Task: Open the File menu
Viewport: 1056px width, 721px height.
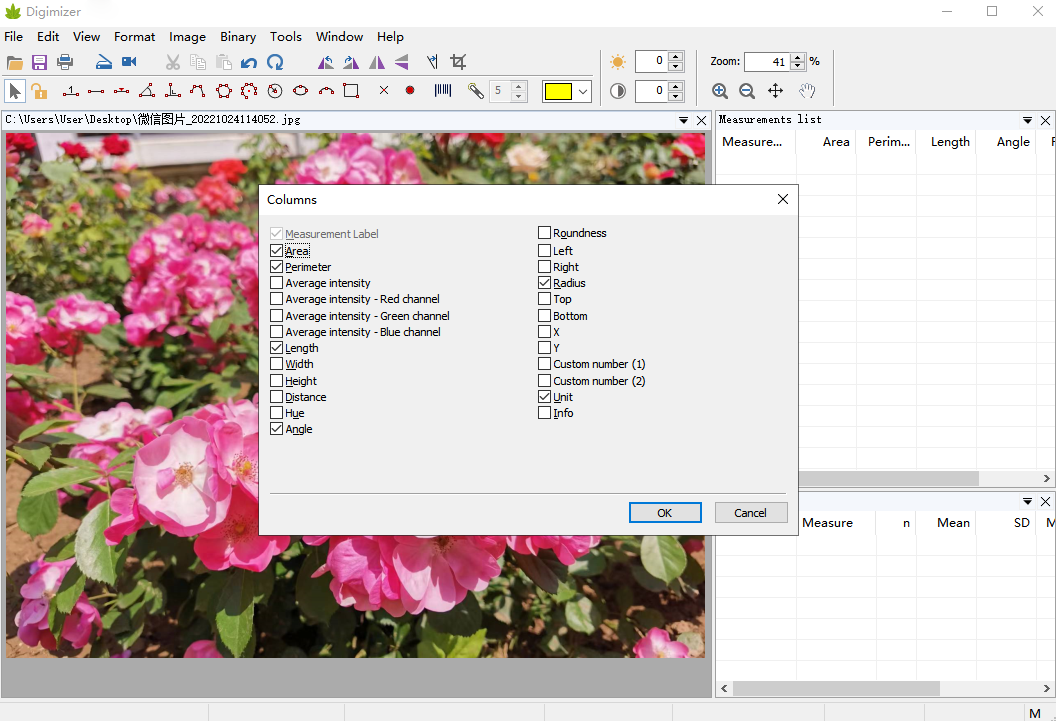Action: [13, 37]
